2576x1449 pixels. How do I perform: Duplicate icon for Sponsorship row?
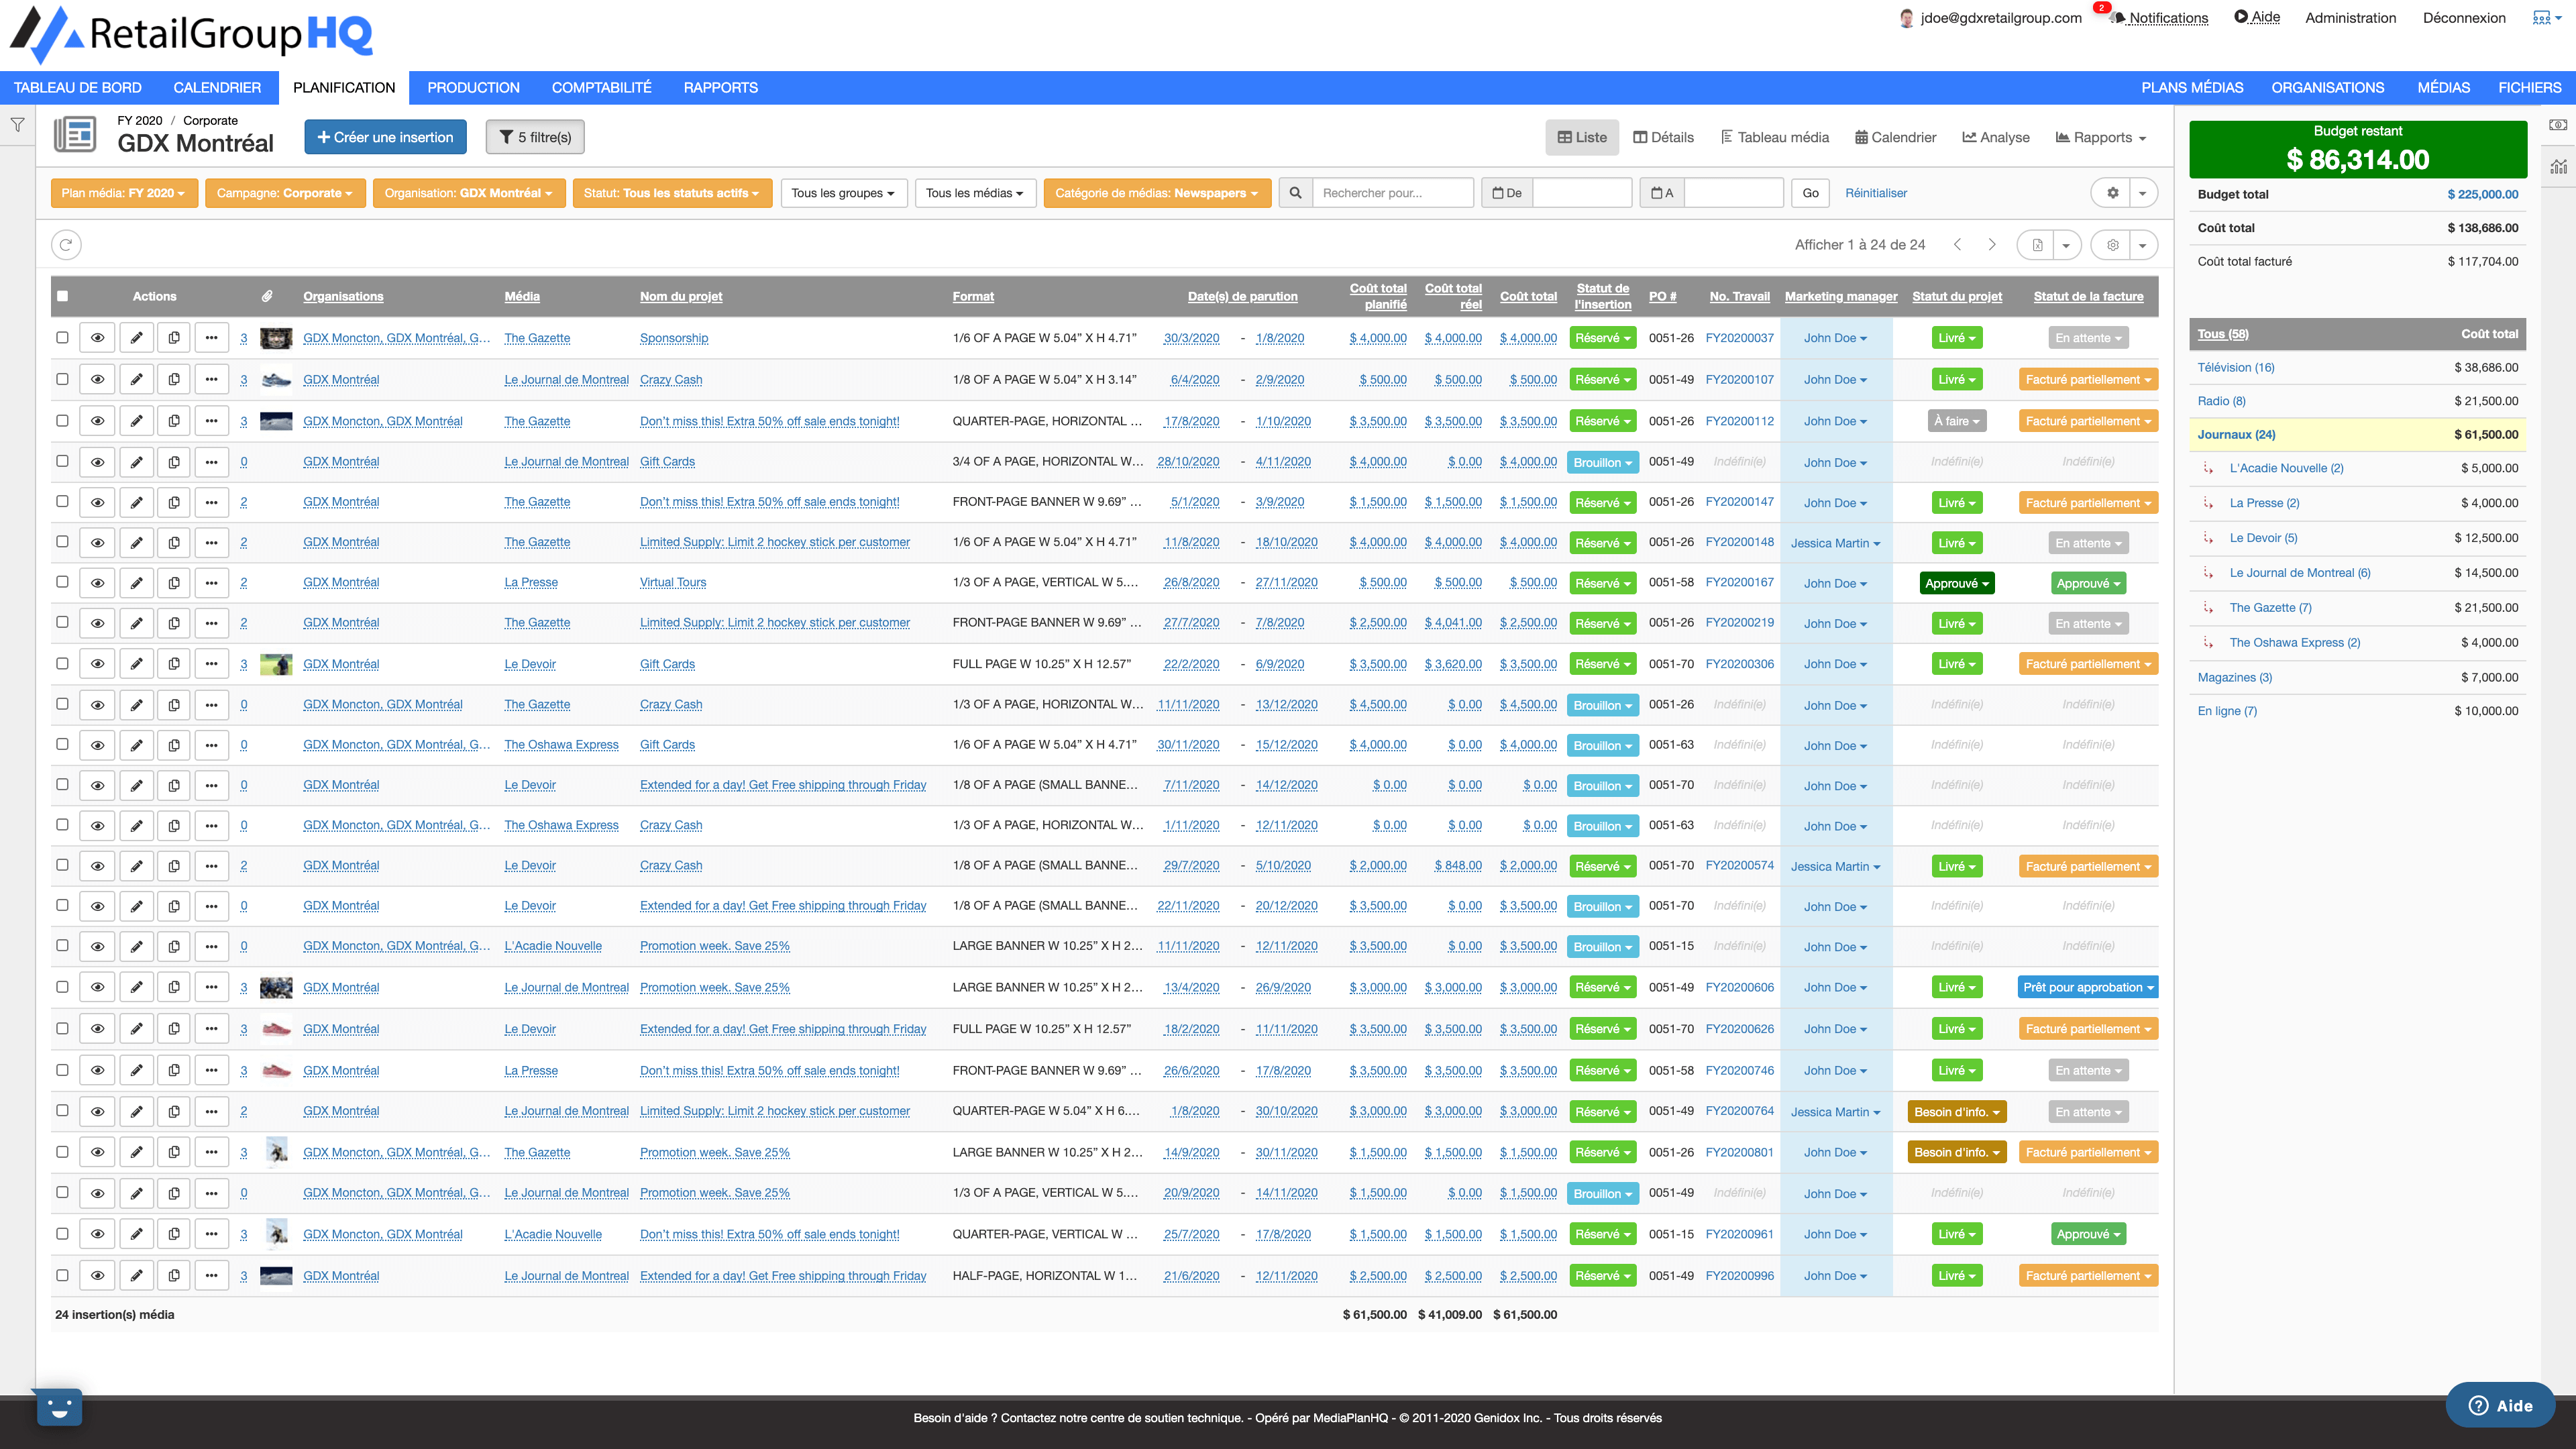click(x=174, y=338)
